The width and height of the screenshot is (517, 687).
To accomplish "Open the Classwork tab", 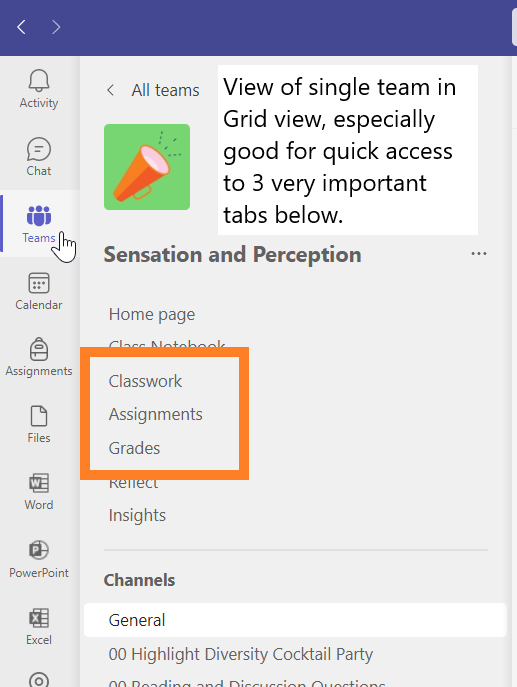I will click(x=145, y=381).
